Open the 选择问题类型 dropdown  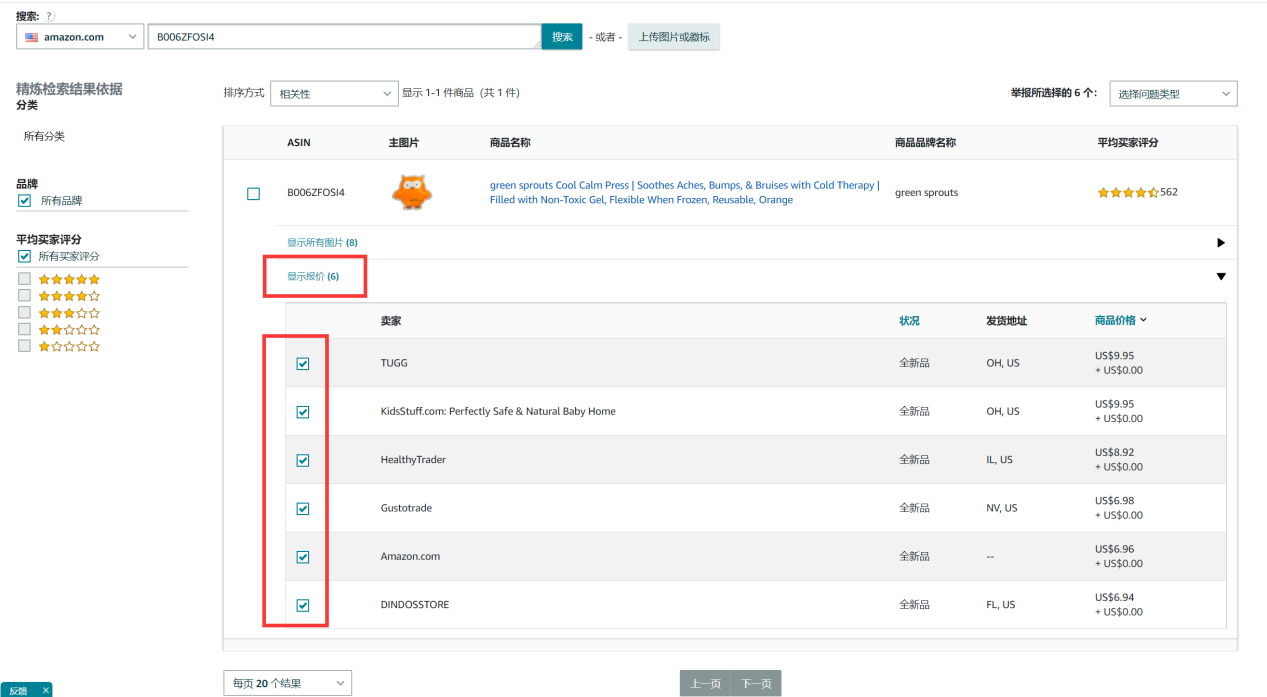[1173, 94]
